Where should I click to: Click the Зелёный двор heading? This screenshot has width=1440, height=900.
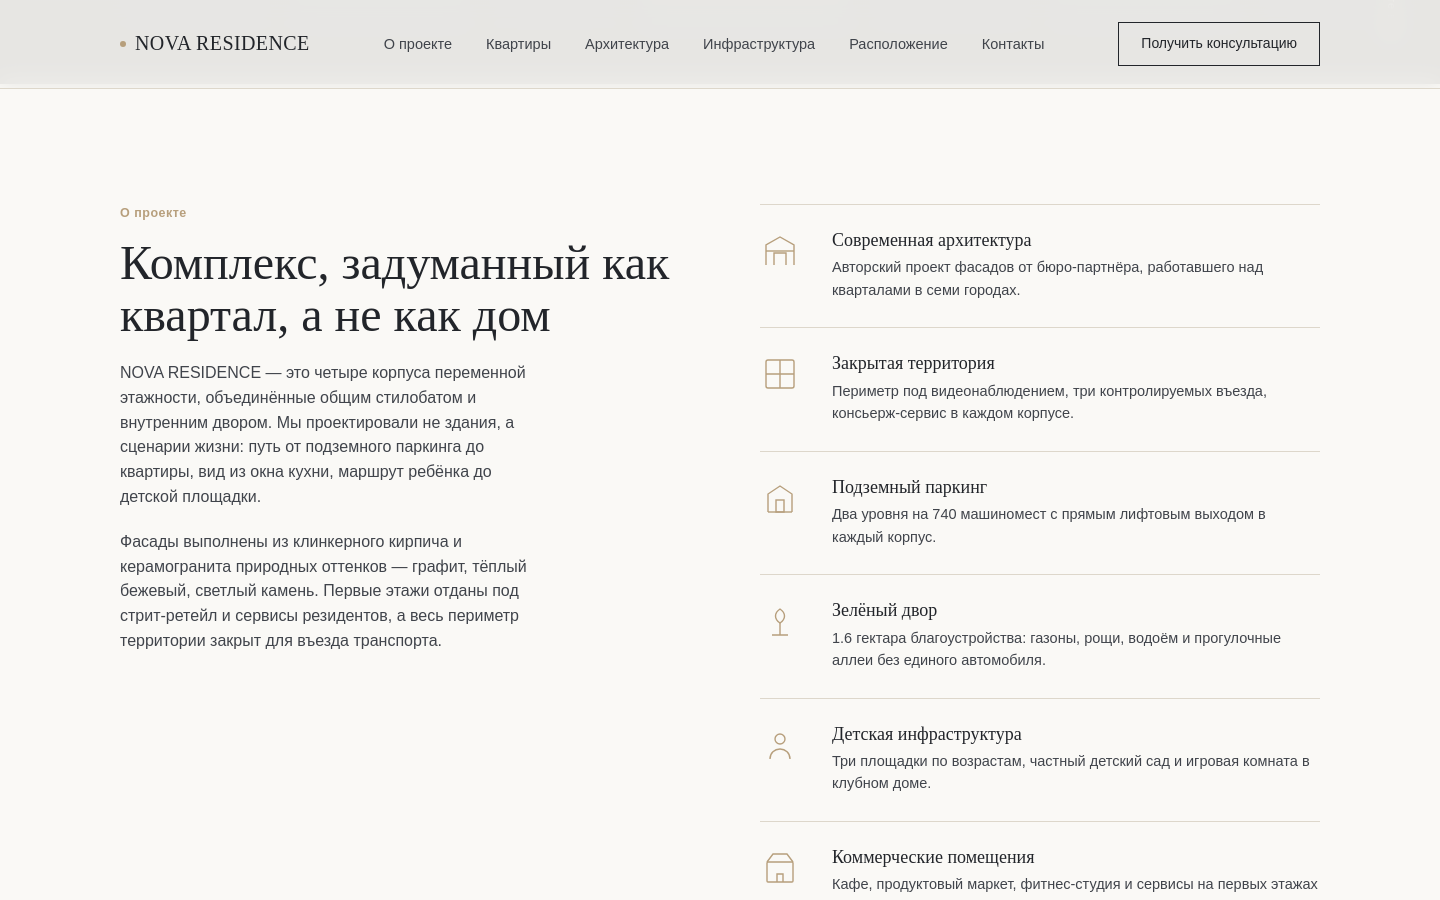coord(884,610)
